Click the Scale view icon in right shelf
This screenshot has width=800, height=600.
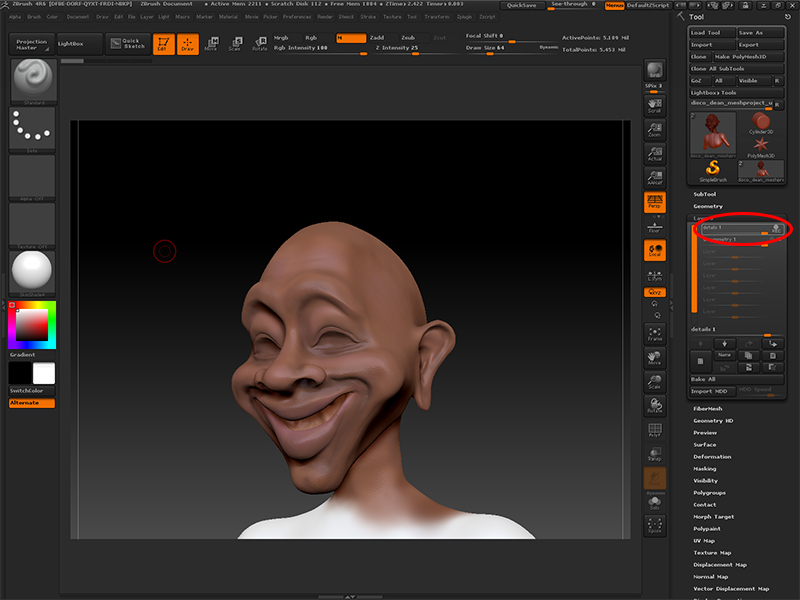[x=655, y=382]
